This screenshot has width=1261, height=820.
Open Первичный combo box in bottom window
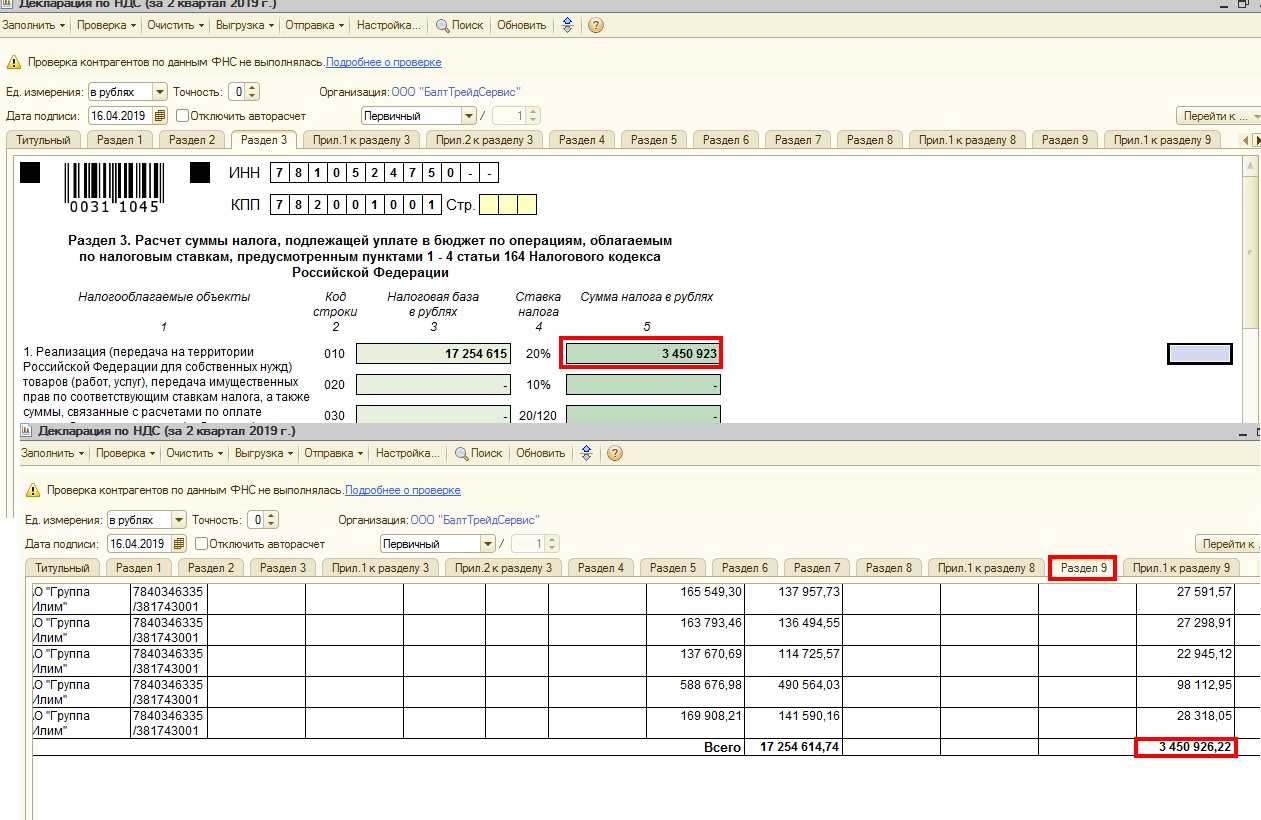tap(488, 544)
